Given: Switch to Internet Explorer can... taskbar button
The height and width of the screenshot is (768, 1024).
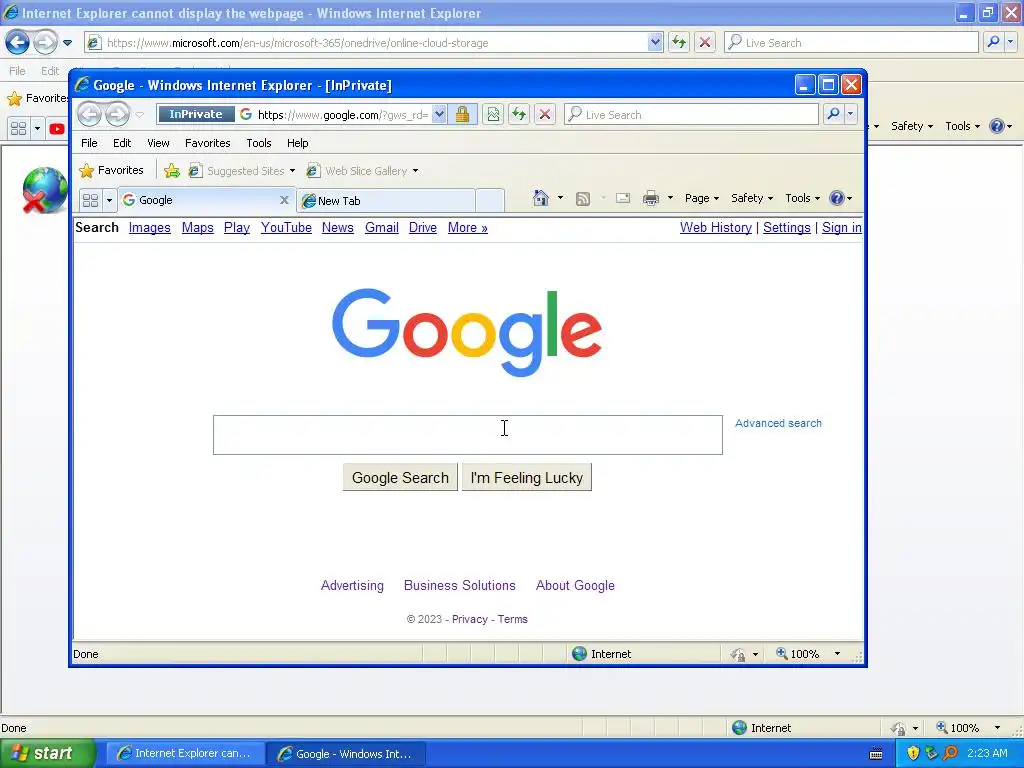Looking at the screenshot, I should click(185, 753).
